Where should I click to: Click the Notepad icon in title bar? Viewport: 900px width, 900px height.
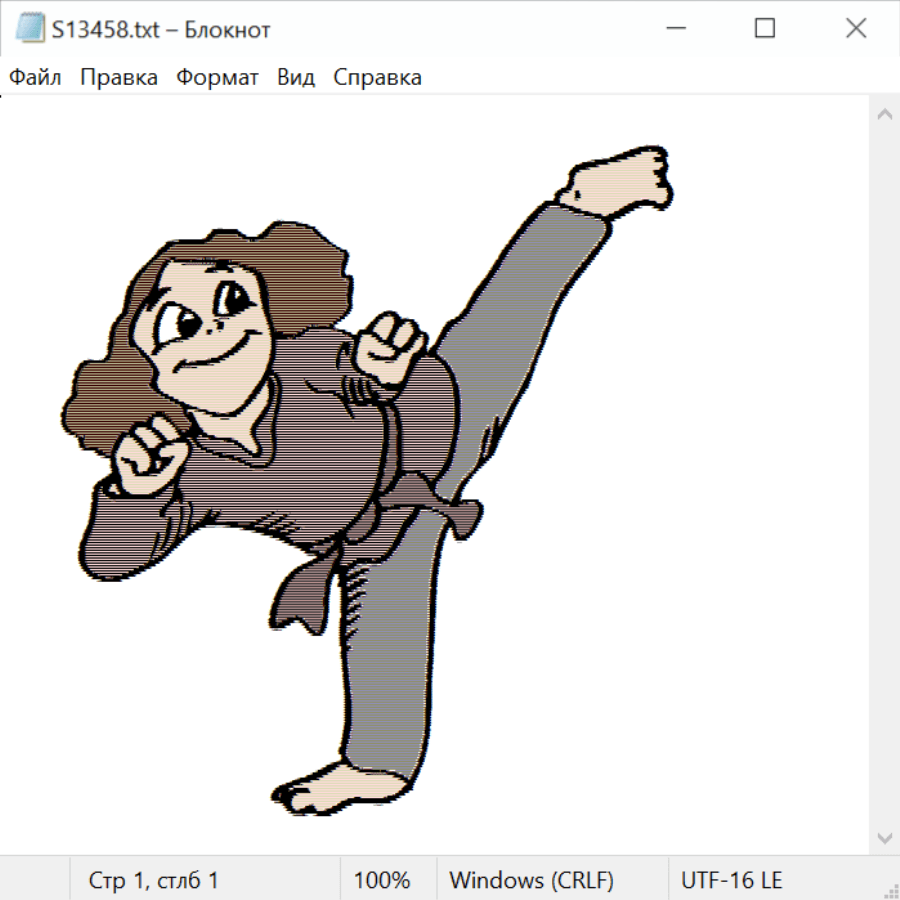click(30, 29)
